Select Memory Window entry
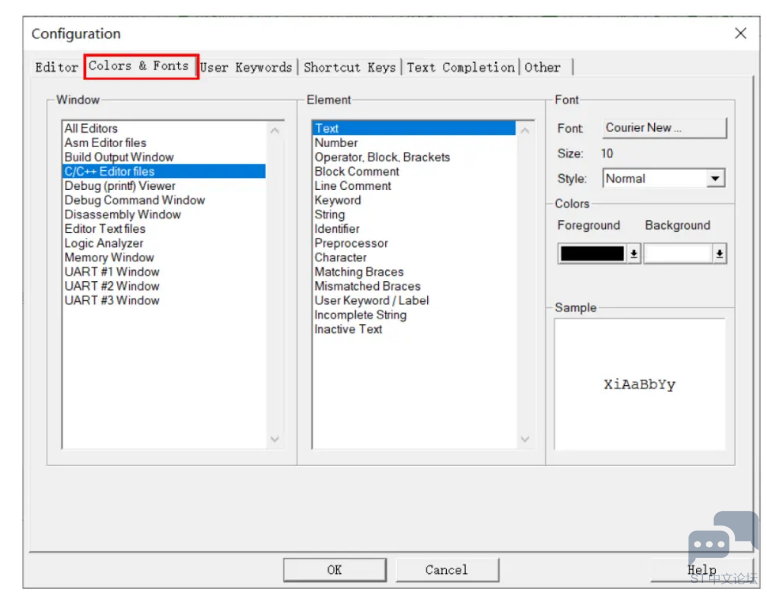Image resolution: width=767 pixels, height=594 pixels. [164, 257]
